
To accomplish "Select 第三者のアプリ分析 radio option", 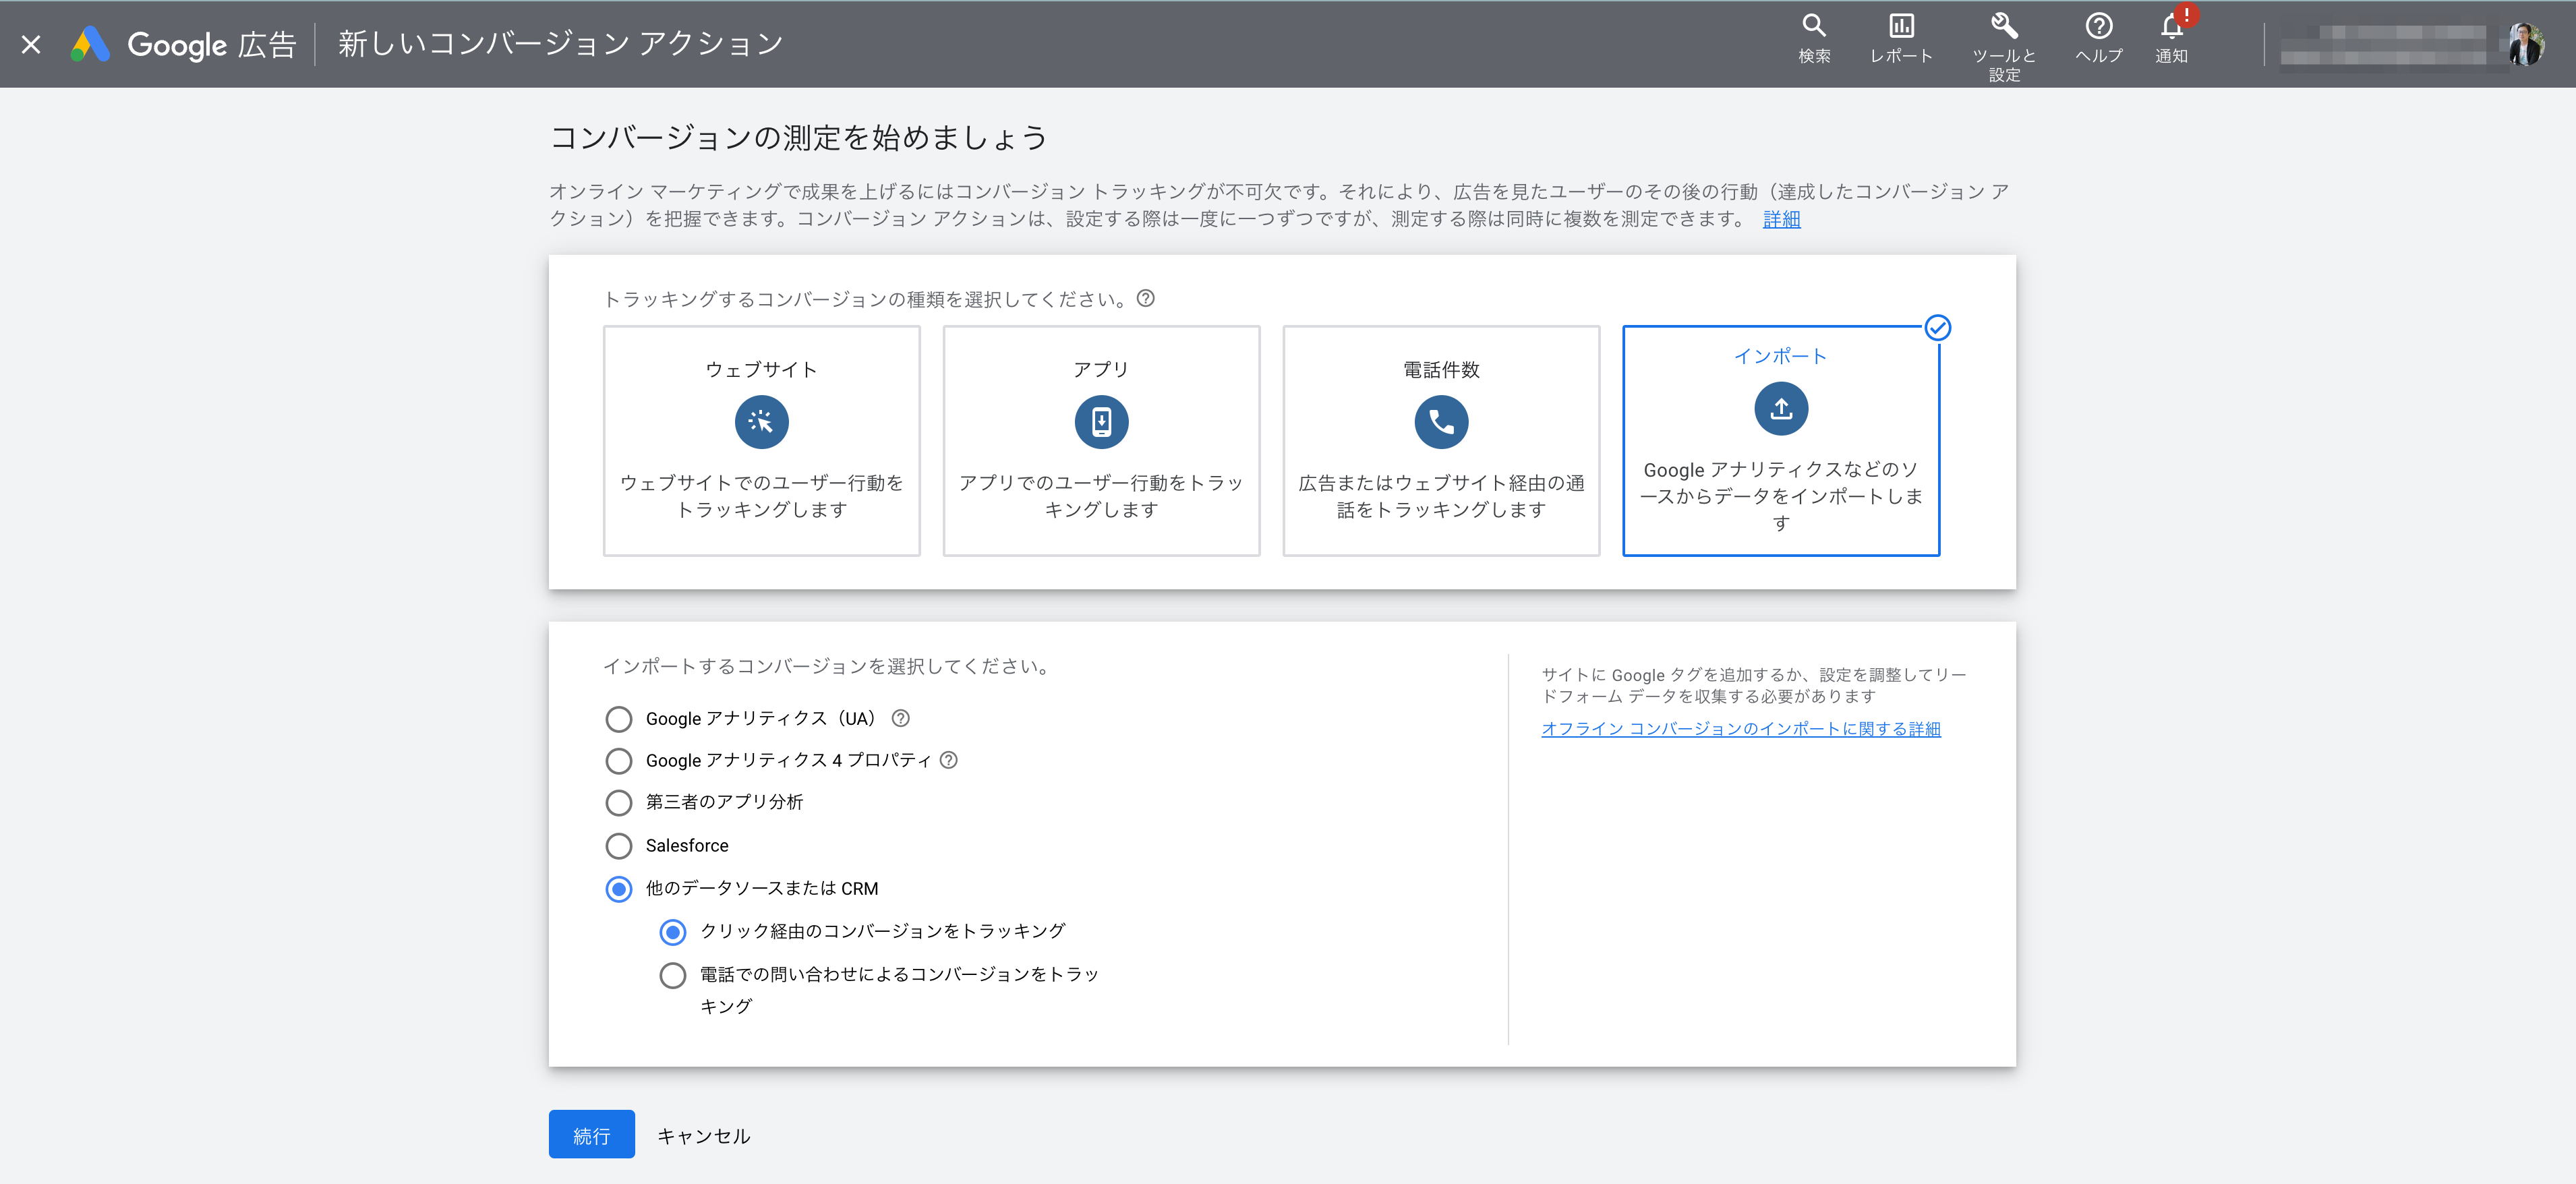I will click(x=619, y=803).
